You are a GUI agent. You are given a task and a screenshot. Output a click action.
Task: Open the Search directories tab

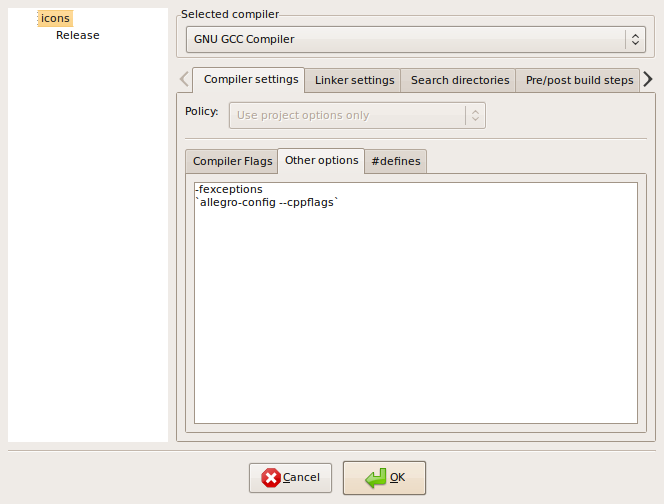pos(459,80)
